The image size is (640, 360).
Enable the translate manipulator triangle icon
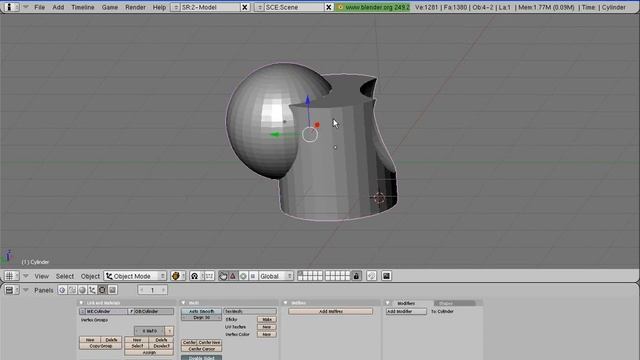pyautogui.click(x=233, y=276)
